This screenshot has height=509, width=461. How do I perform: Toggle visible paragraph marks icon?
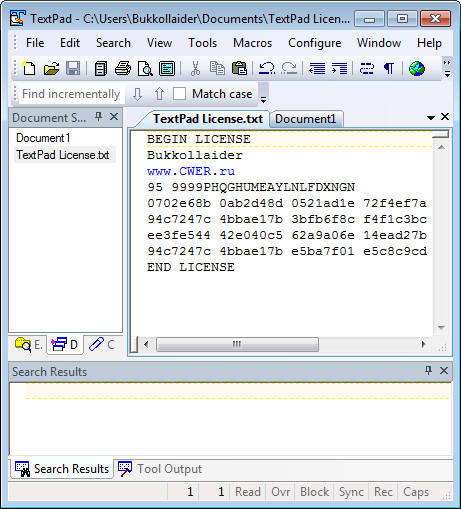389,68
